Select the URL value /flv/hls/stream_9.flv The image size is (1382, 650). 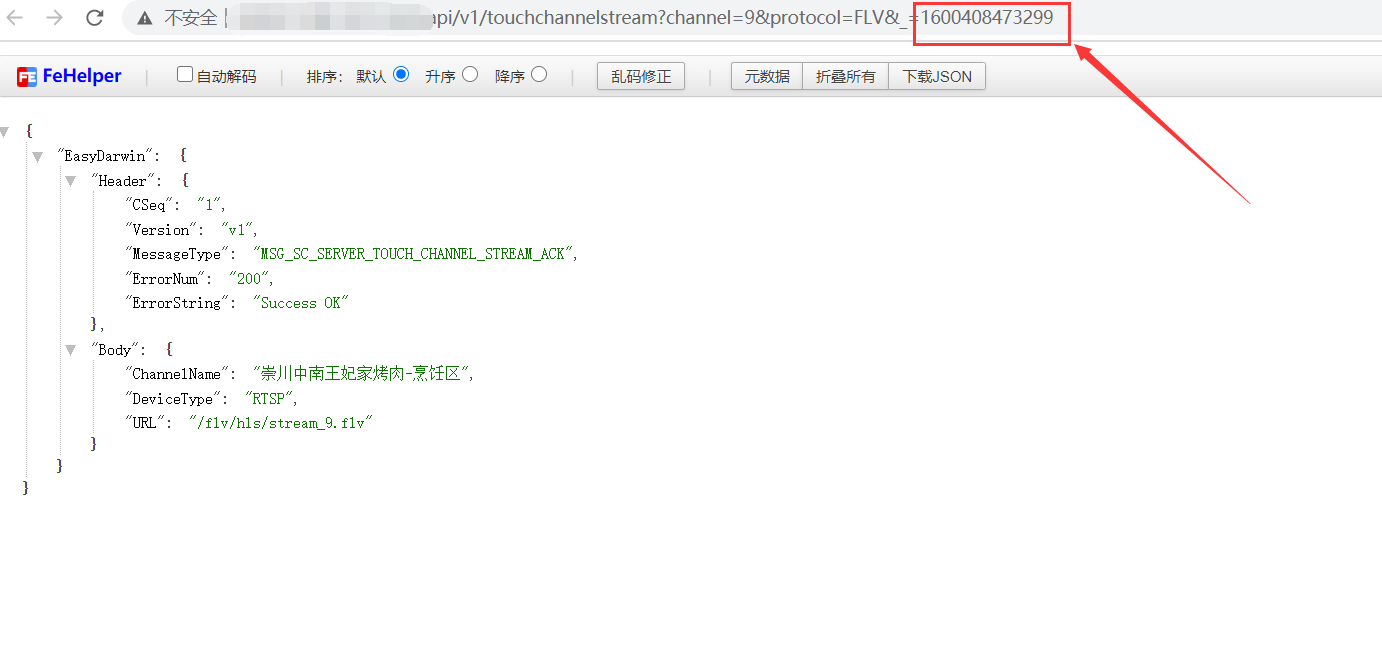pos(280,423)
